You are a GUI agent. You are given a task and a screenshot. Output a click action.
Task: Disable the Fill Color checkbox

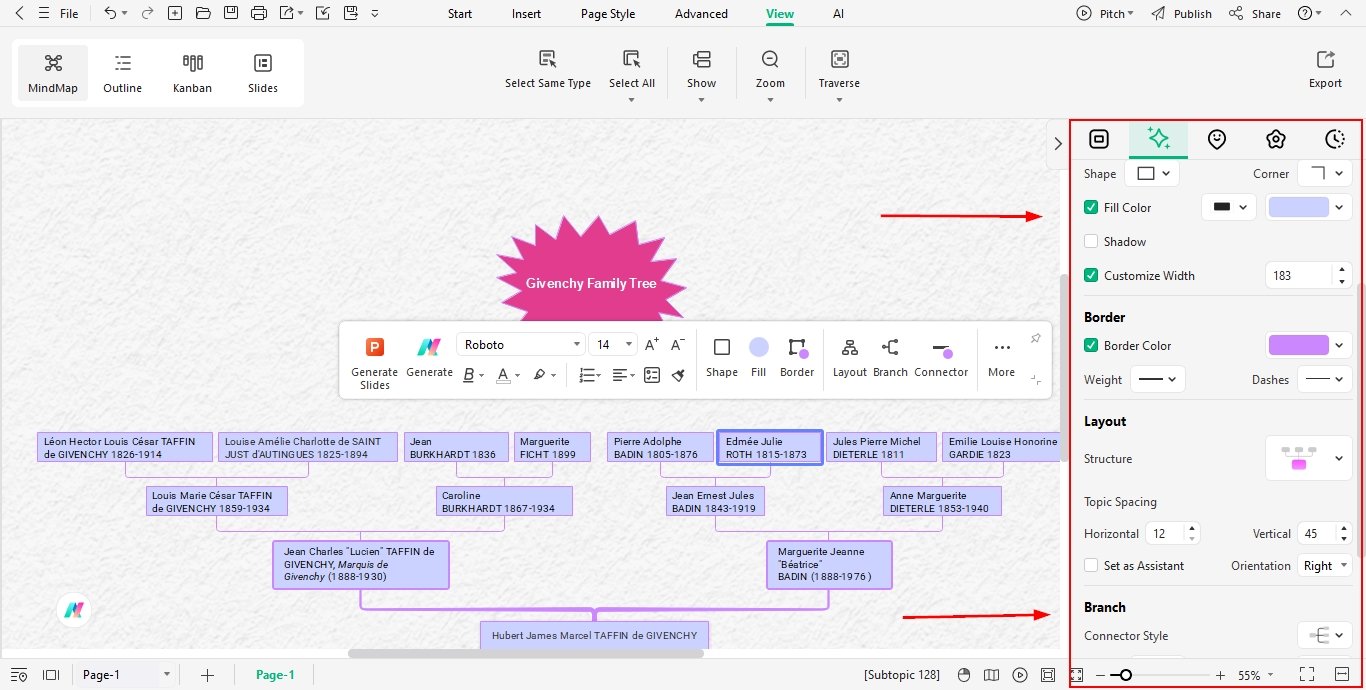1091,207
